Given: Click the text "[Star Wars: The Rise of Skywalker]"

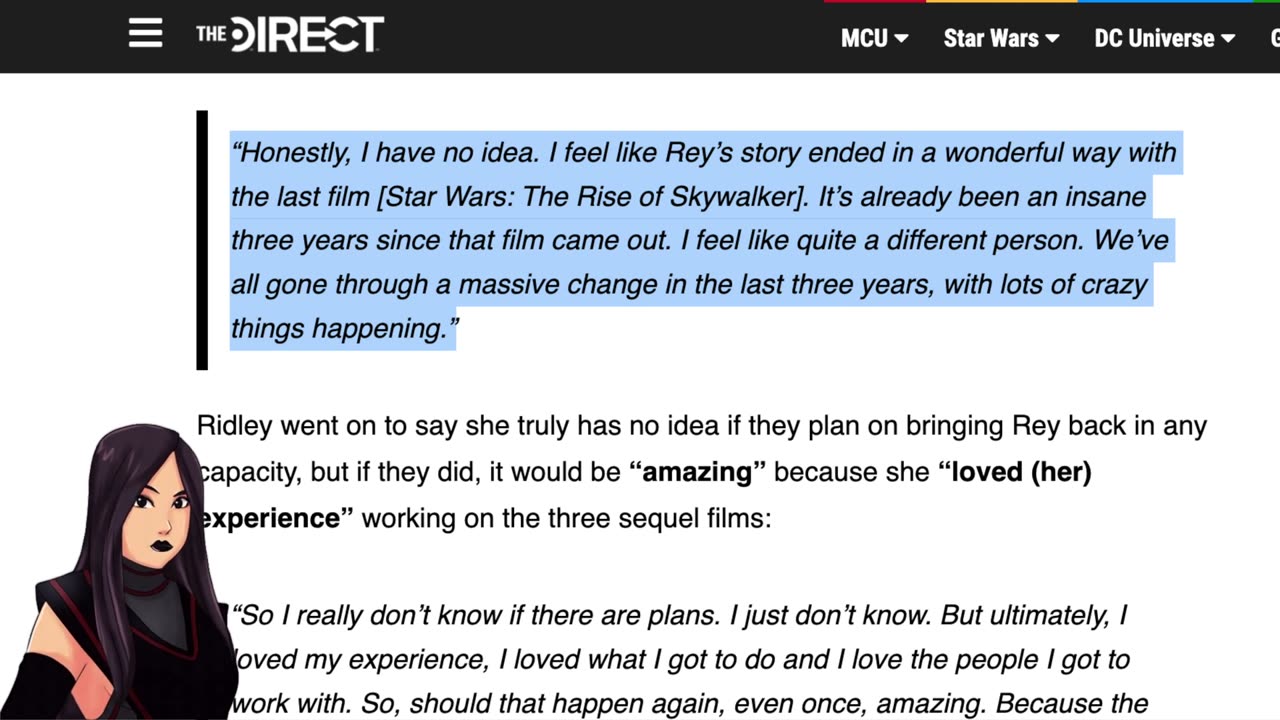Looking at the screenshot, I should 592,196.
